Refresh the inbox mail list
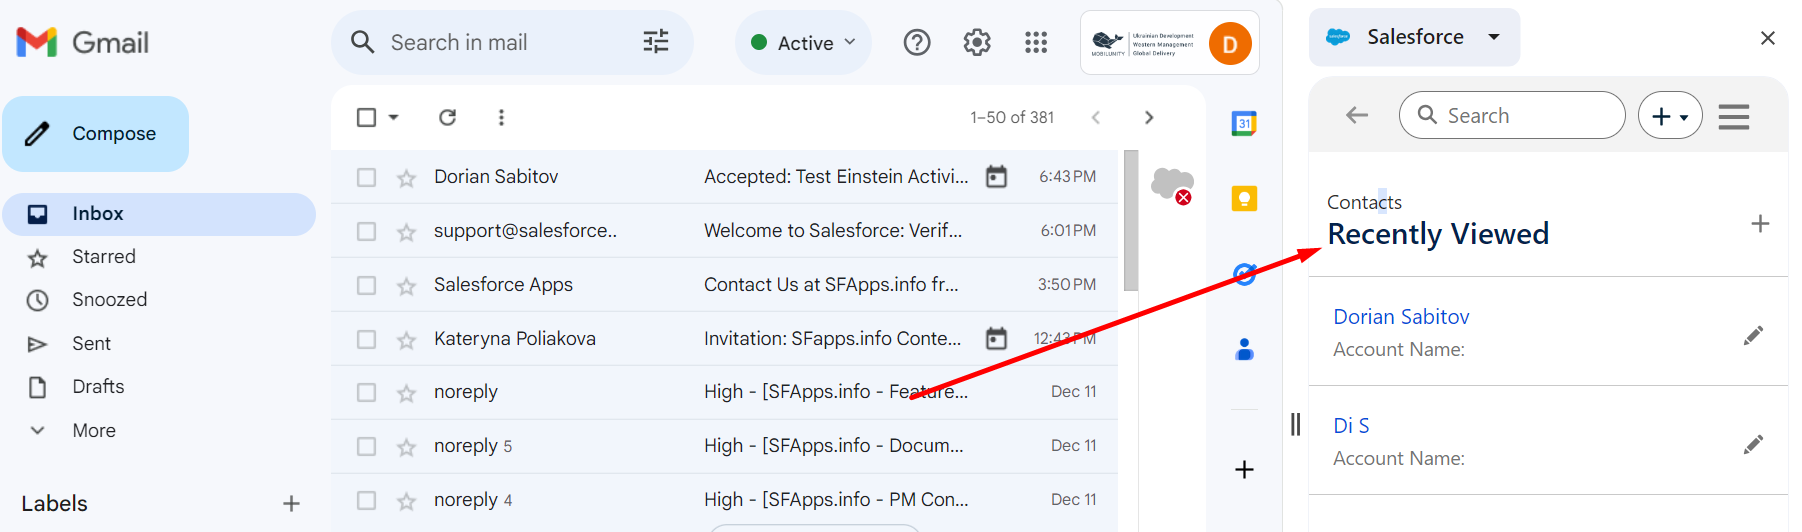 [x=447, y=118]
